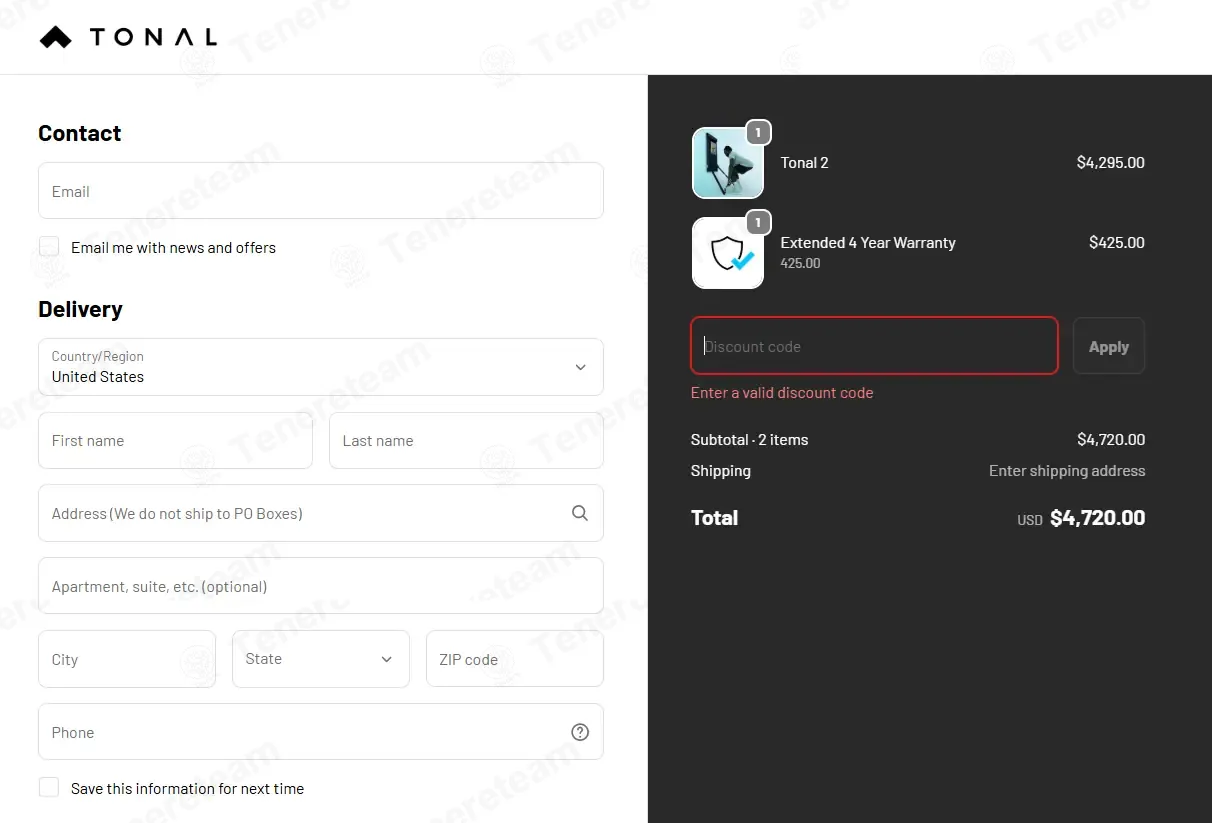This screenshot has height=823, width=1212.
Task: Click the USD currency label
Action: (1030, 520)
